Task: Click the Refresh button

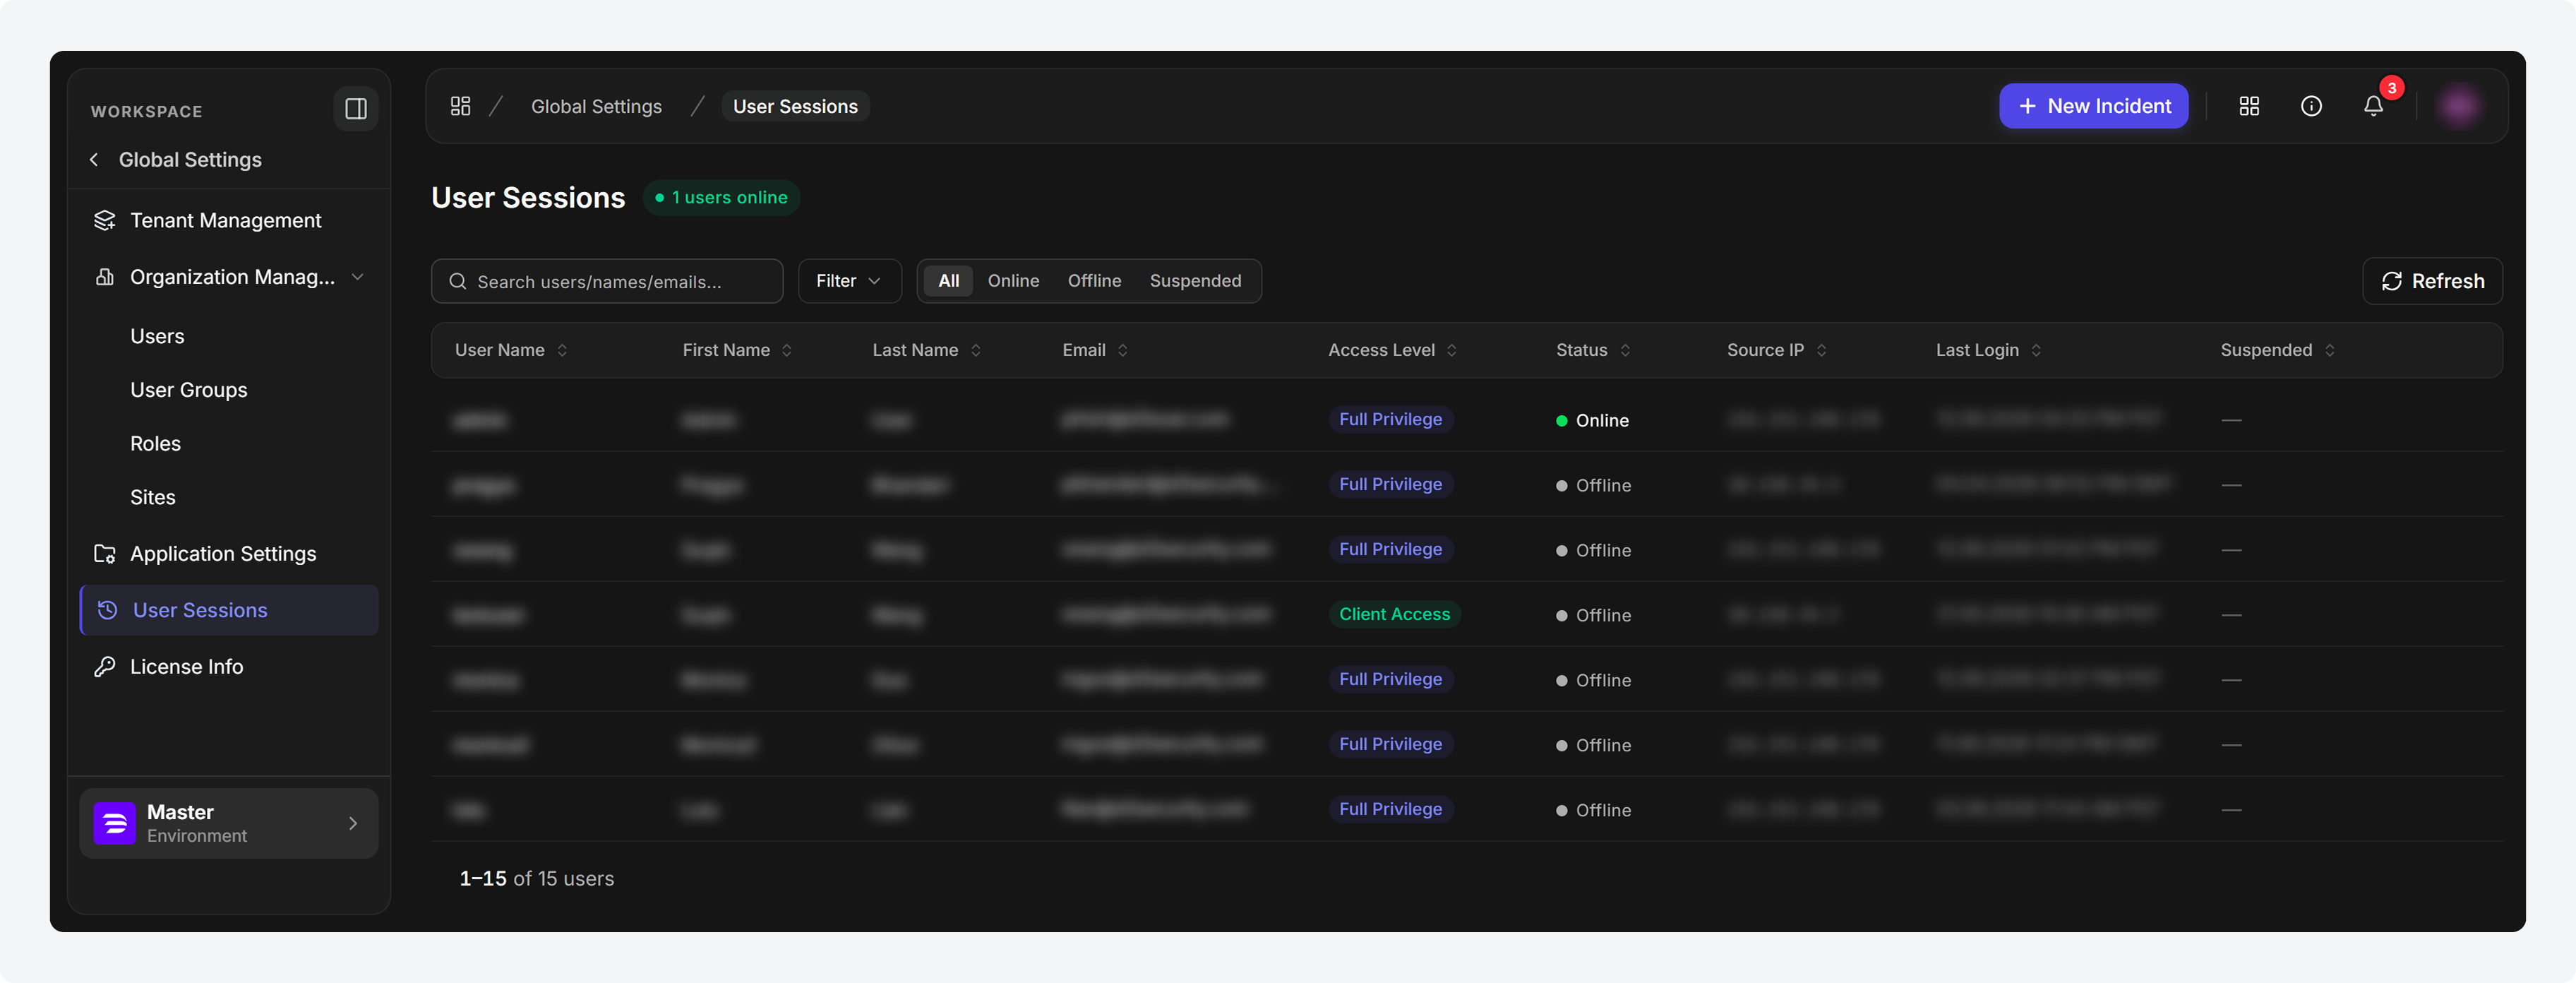Action: [x=2432, y=281]
